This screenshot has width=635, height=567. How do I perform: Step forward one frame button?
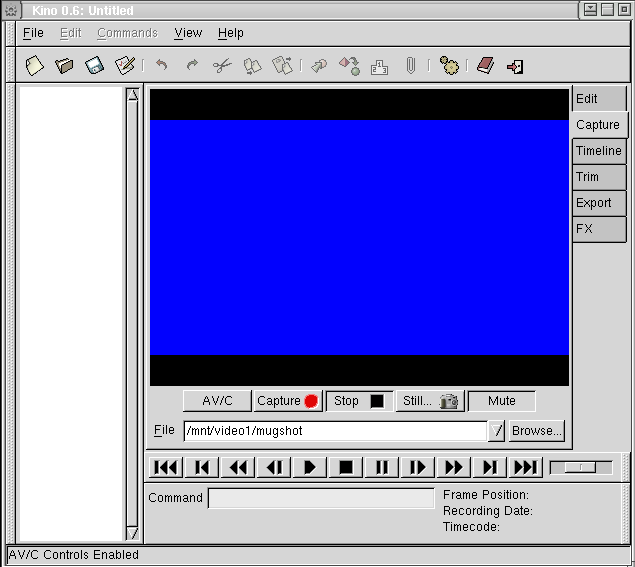click(418, 467)
